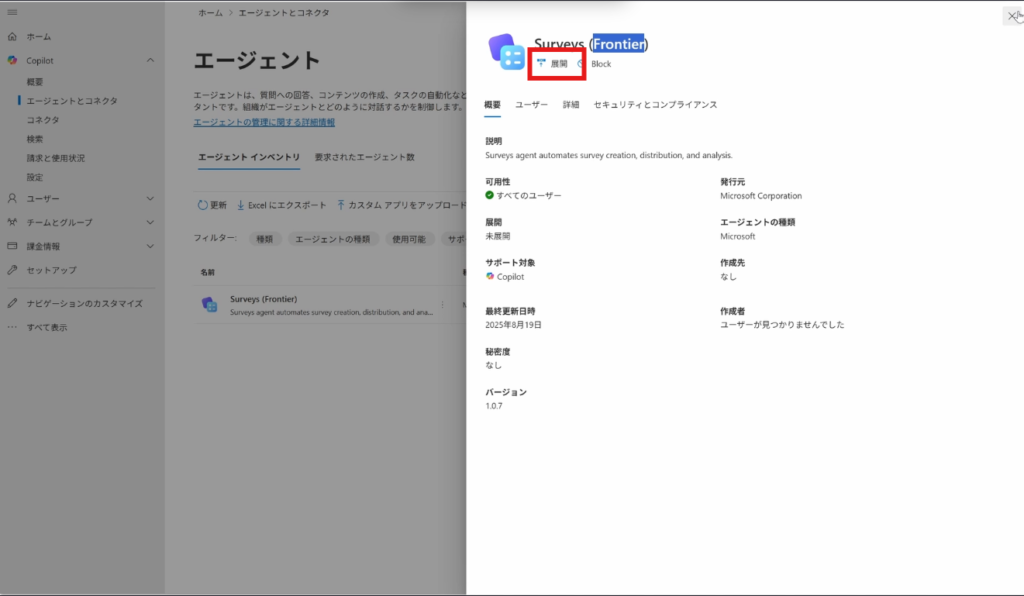Select the エージェントの種類 filter chip
The image size is (1024, 596).
click(x=330, y=239)
